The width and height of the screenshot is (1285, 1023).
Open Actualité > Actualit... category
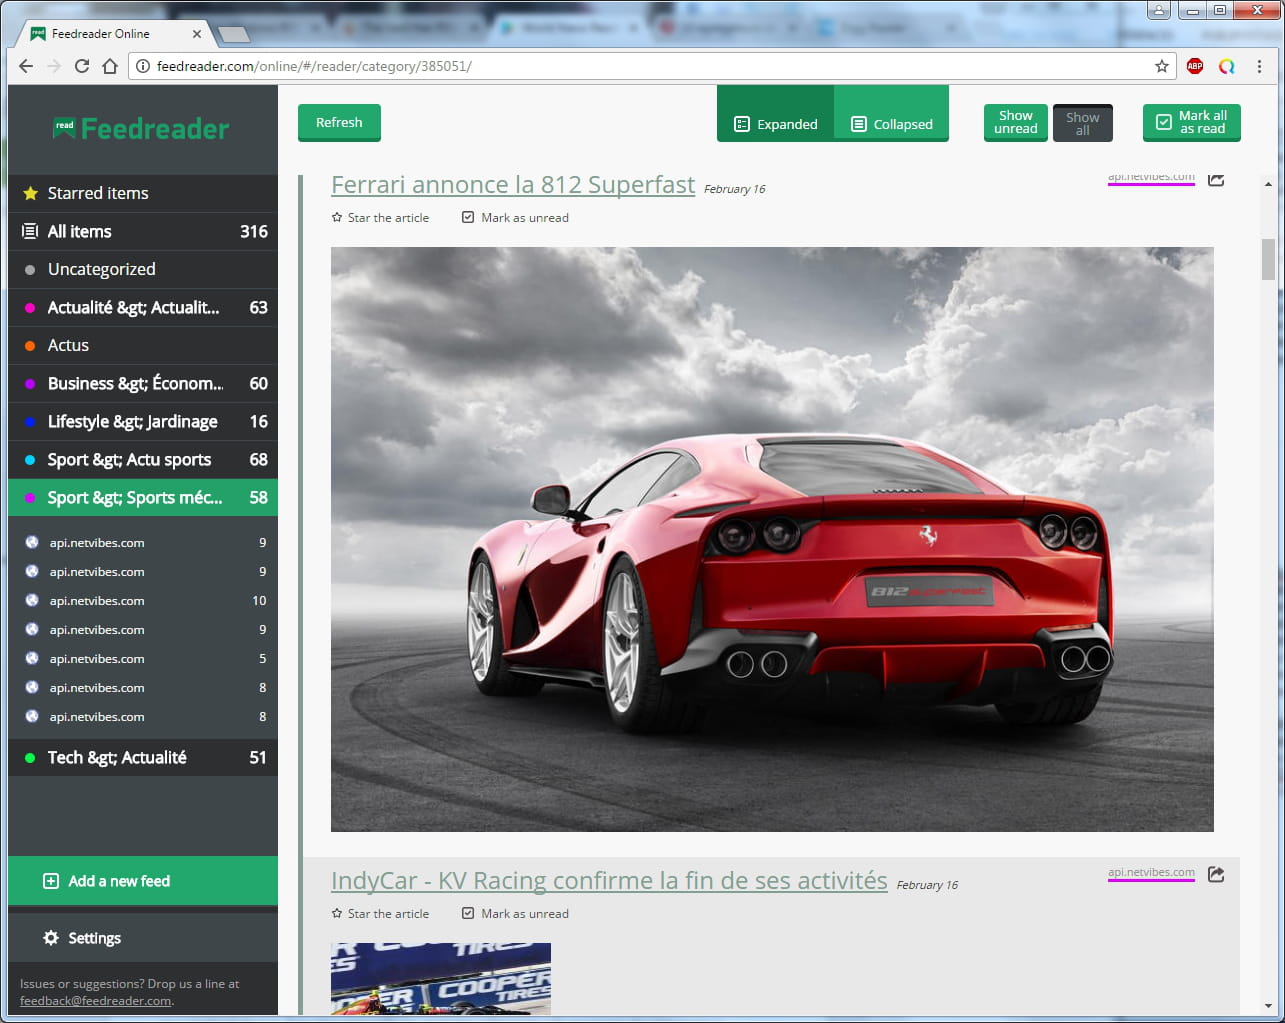[143, 307]
